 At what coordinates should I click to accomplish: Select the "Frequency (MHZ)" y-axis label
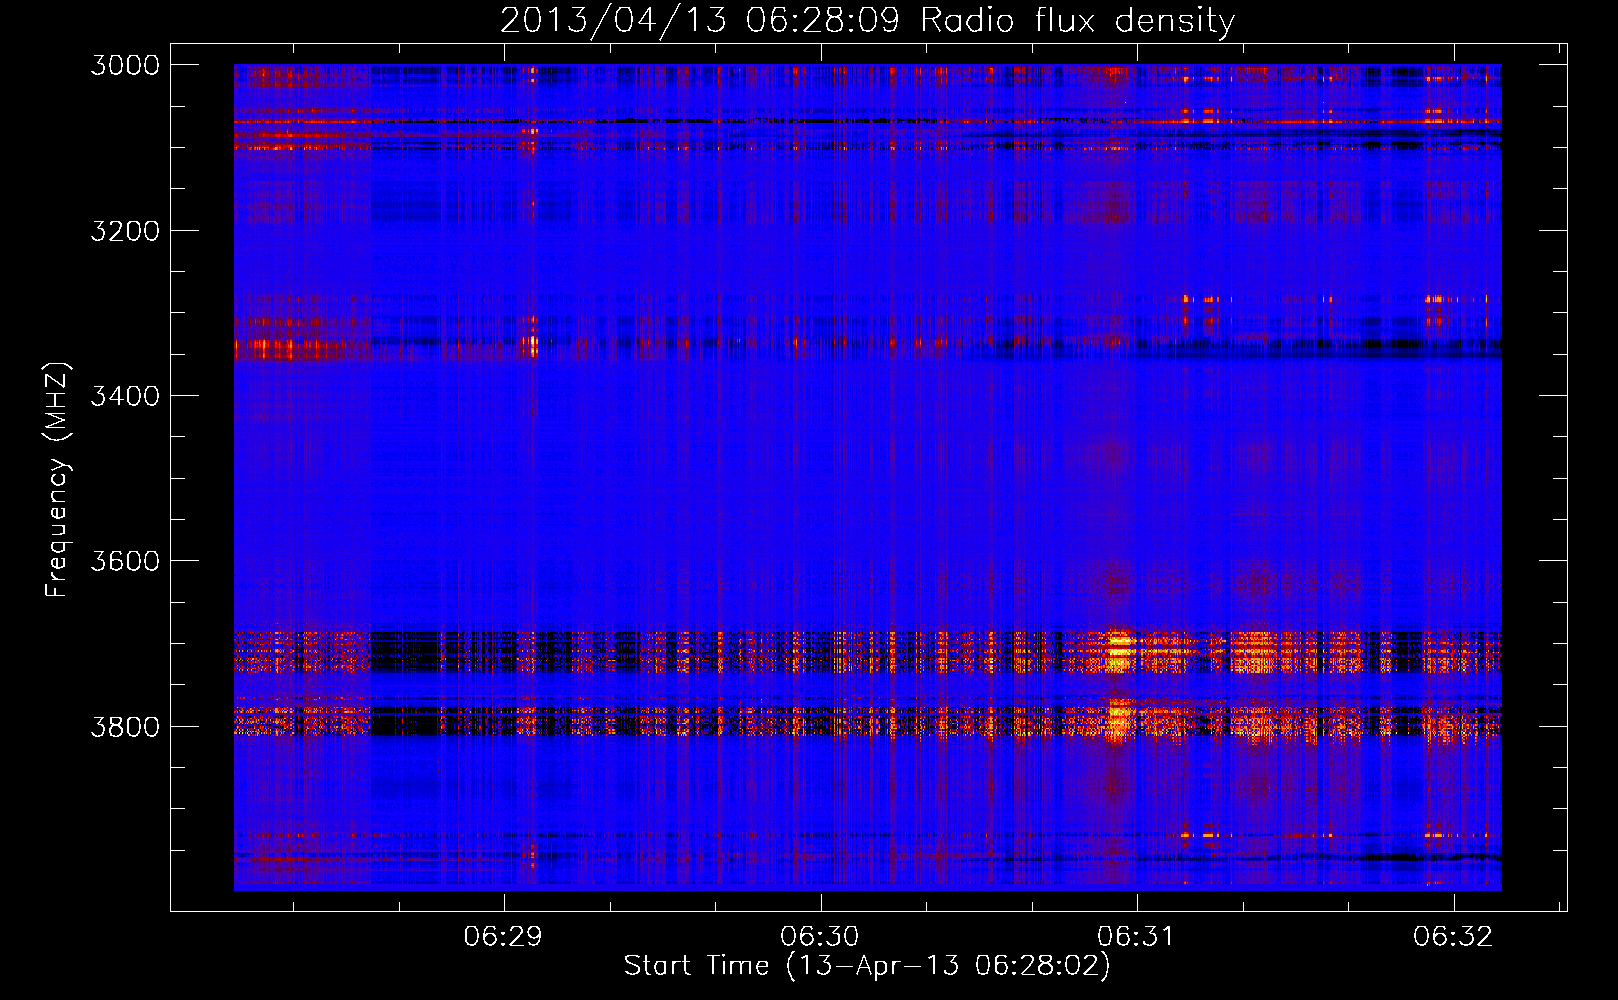[57, 479]
